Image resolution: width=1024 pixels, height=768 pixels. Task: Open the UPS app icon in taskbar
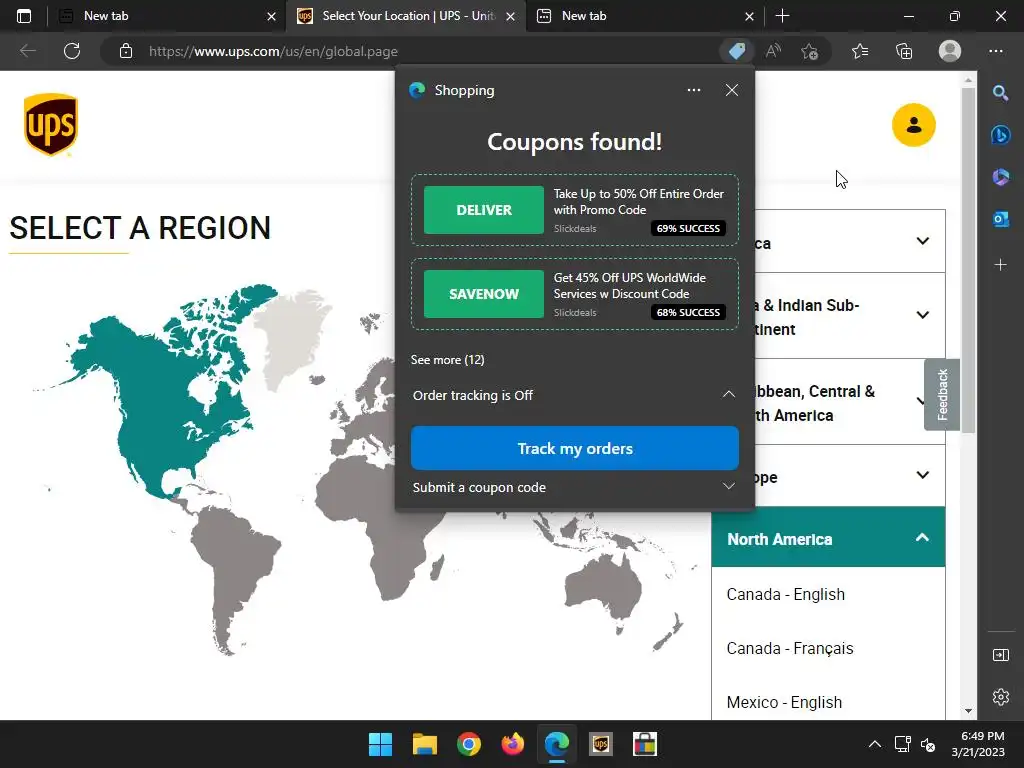click(x=601, y=744)
